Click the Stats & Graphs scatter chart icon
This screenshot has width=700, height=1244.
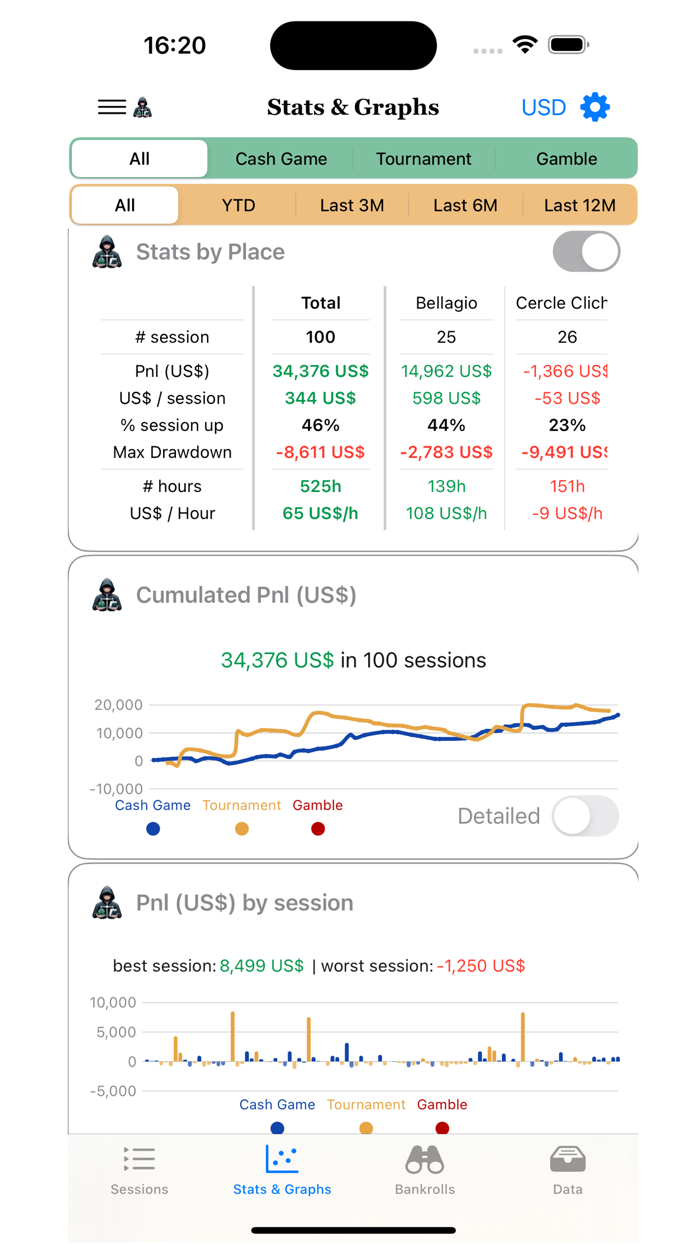(x=282, y=1160)
